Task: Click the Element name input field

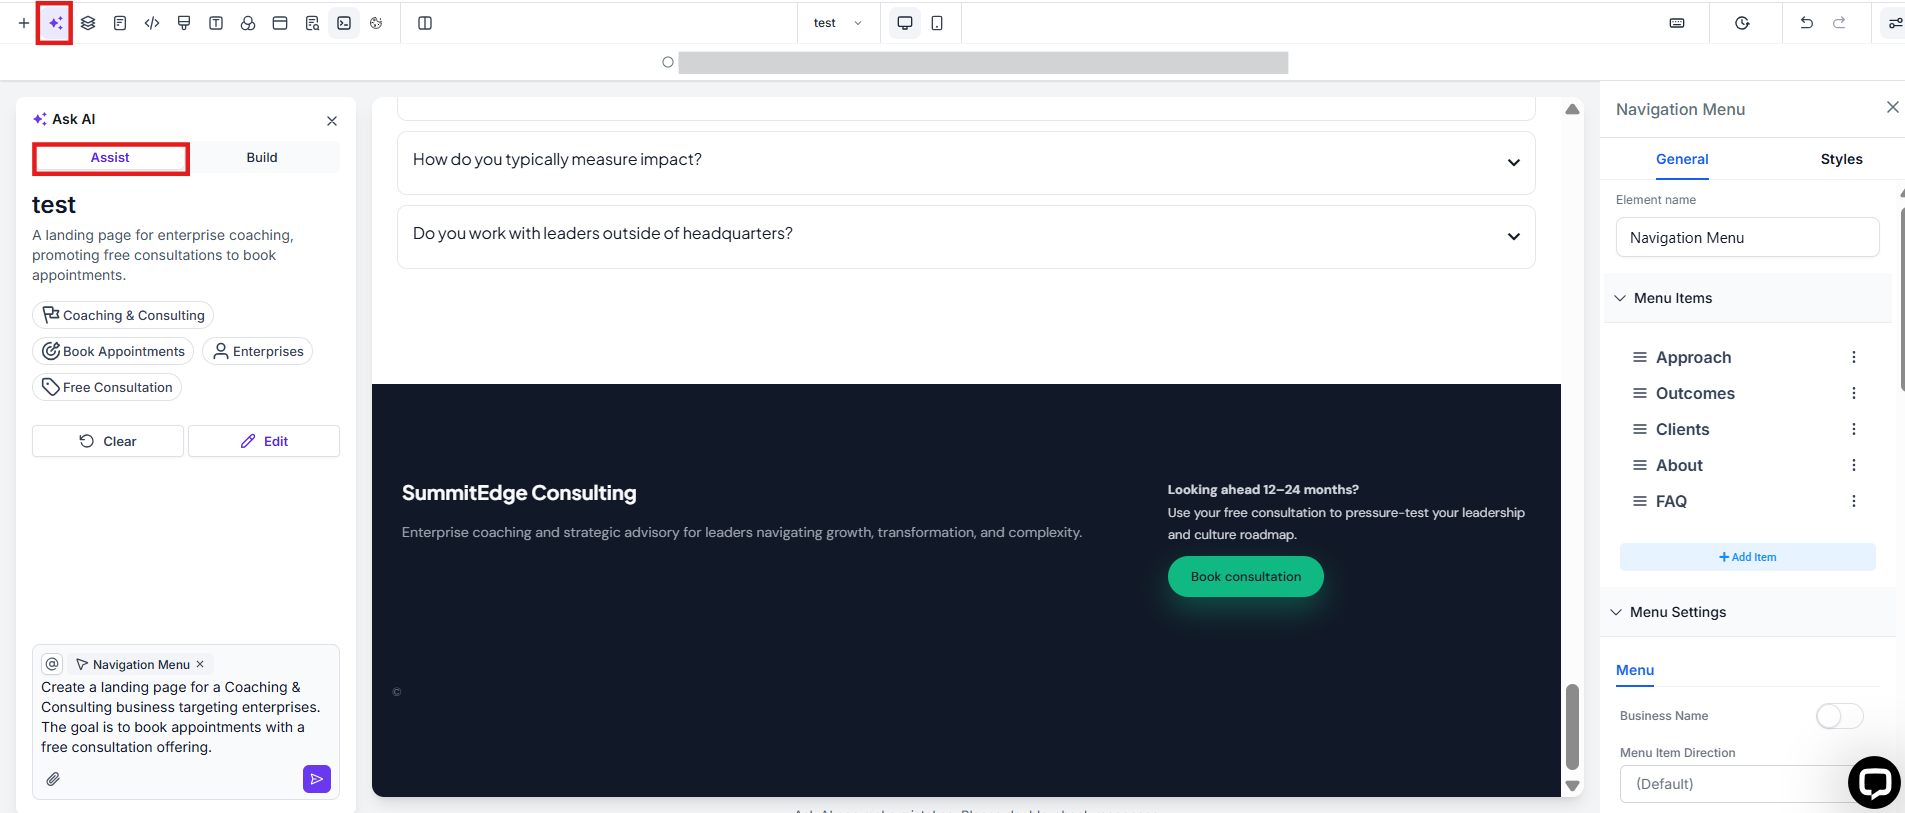Action: (1747, 238)
